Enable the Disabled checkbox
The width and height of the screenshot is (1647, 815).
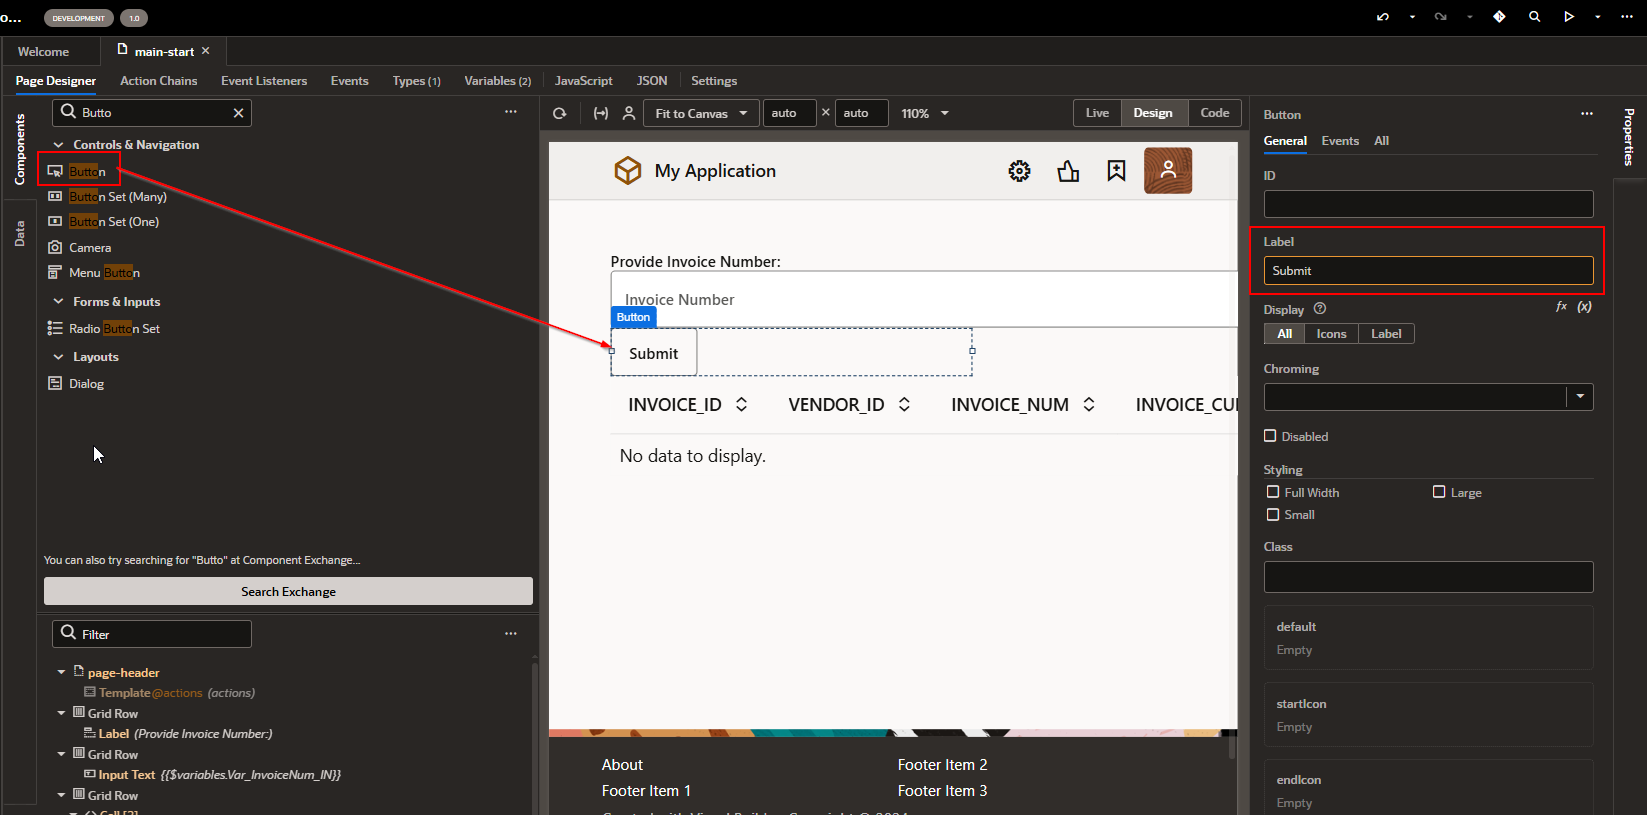click(1270, 436)
